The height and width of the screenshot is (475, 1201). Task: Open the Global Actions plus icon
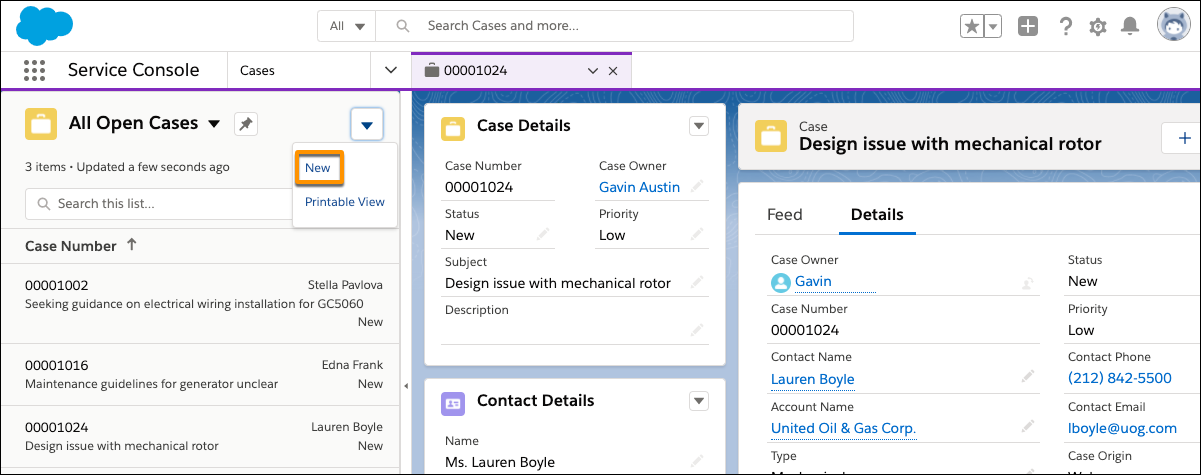[x=1028, y=27]
